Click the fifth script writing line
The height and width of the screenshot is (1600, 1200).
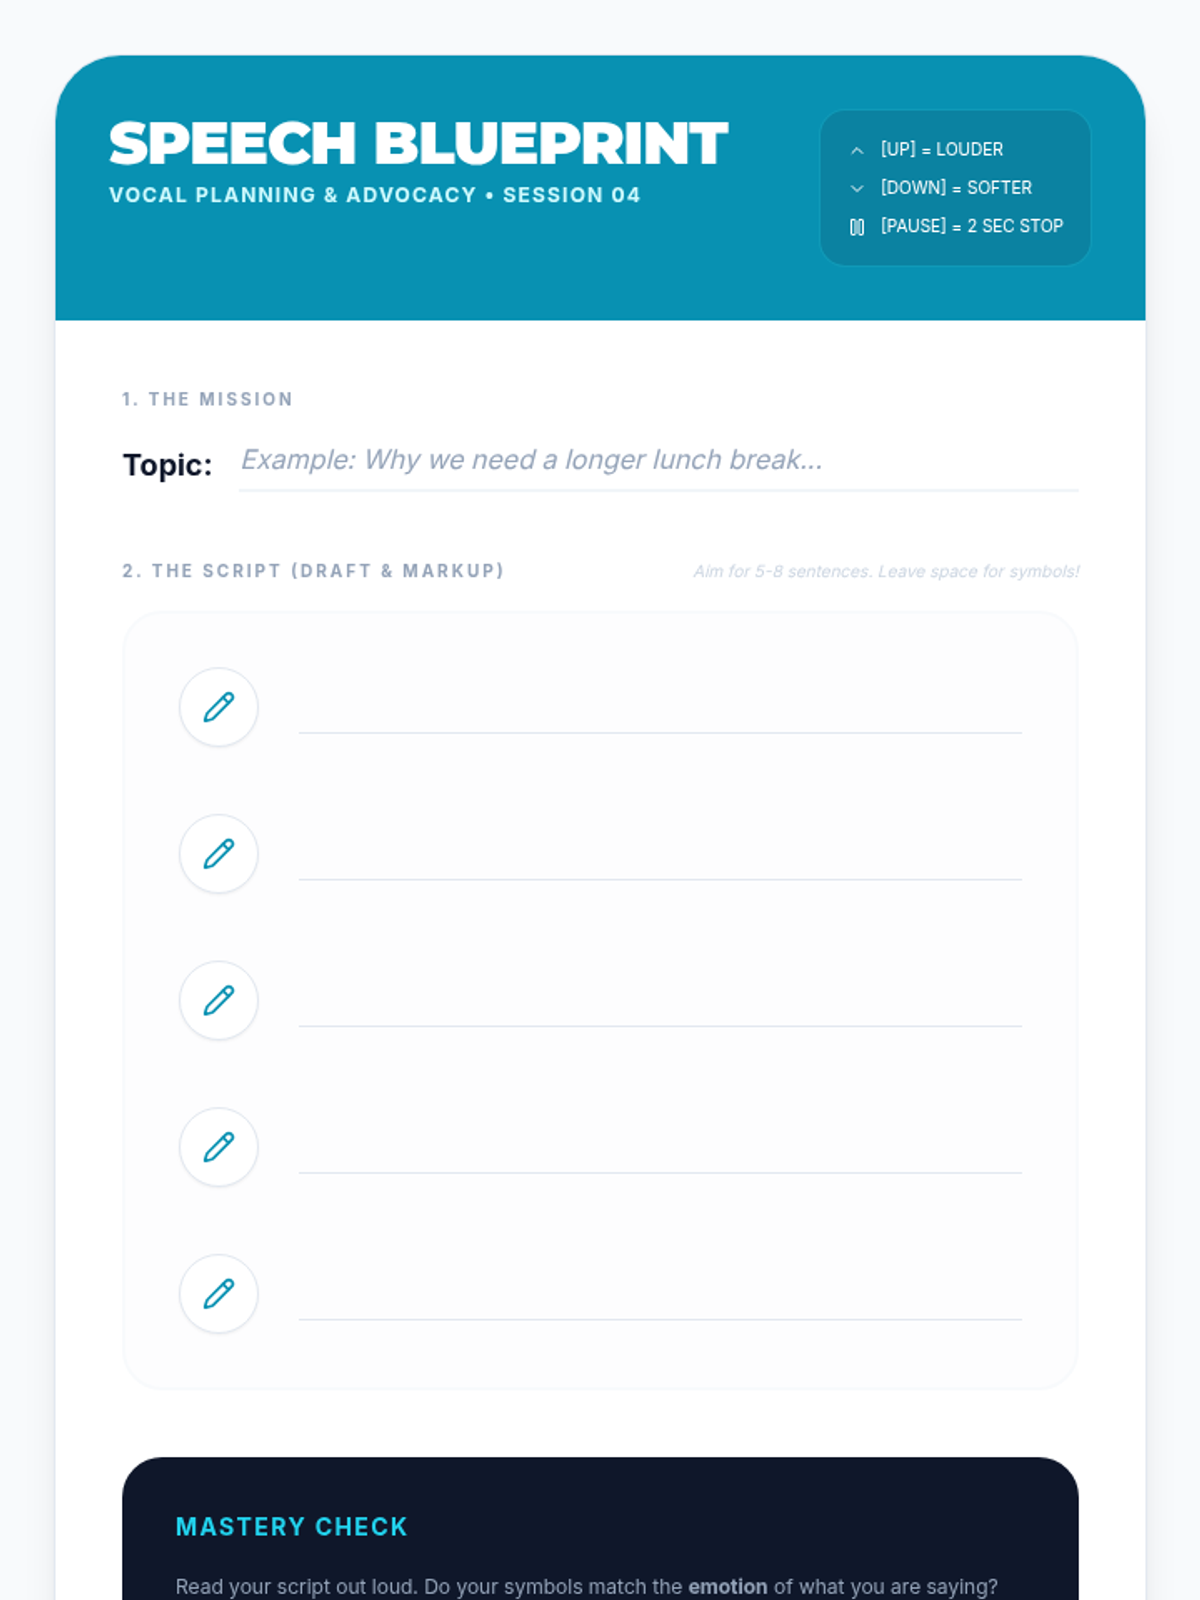660,1293
